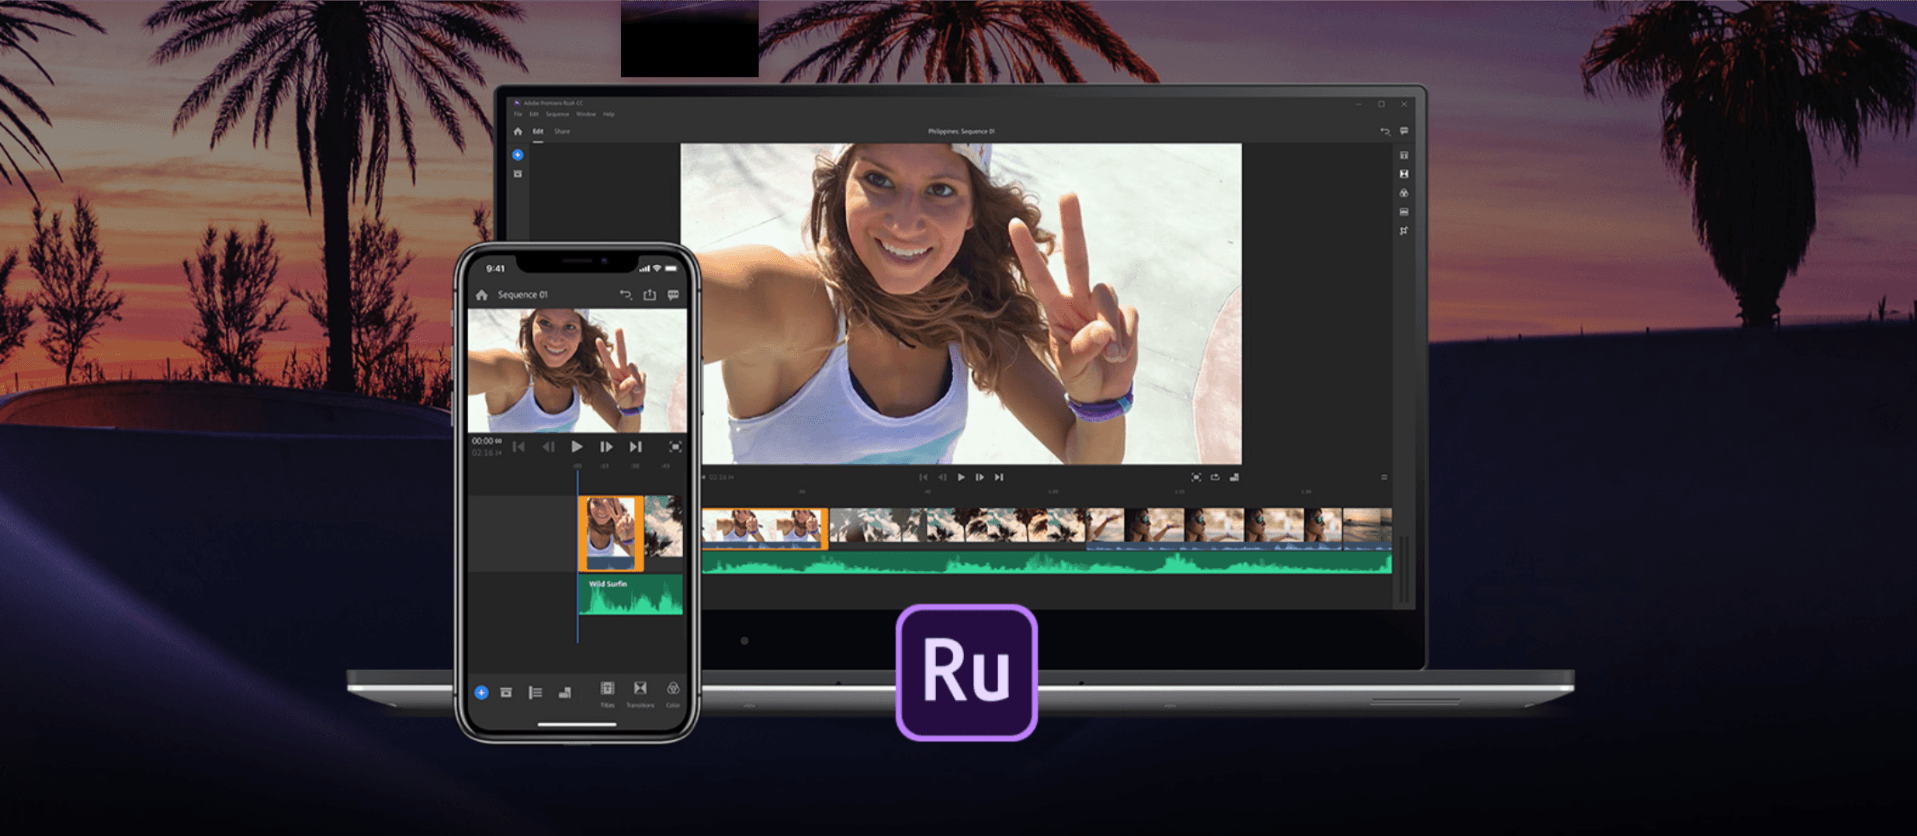Toggle fullscreen preview on the phone

675,447
